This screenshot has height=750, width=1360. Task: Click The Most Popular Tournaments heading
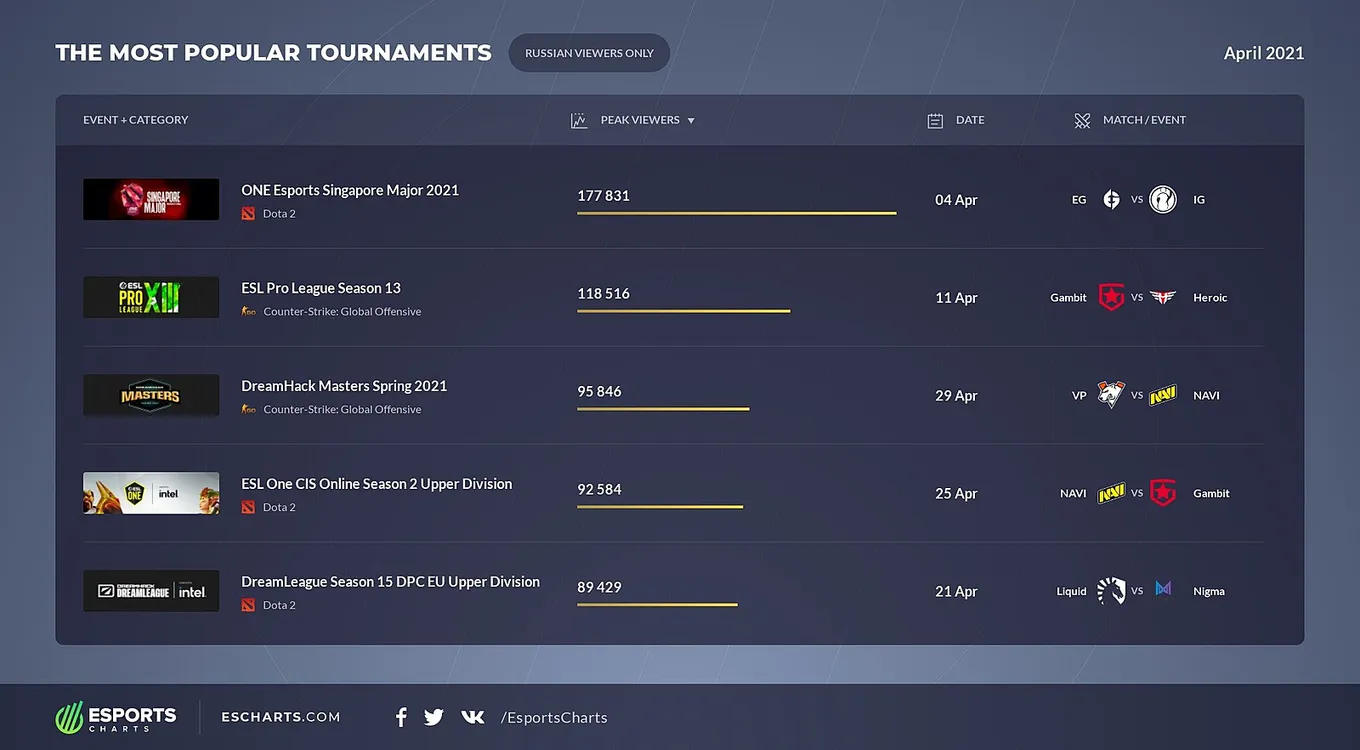click(x=273, y=53)
